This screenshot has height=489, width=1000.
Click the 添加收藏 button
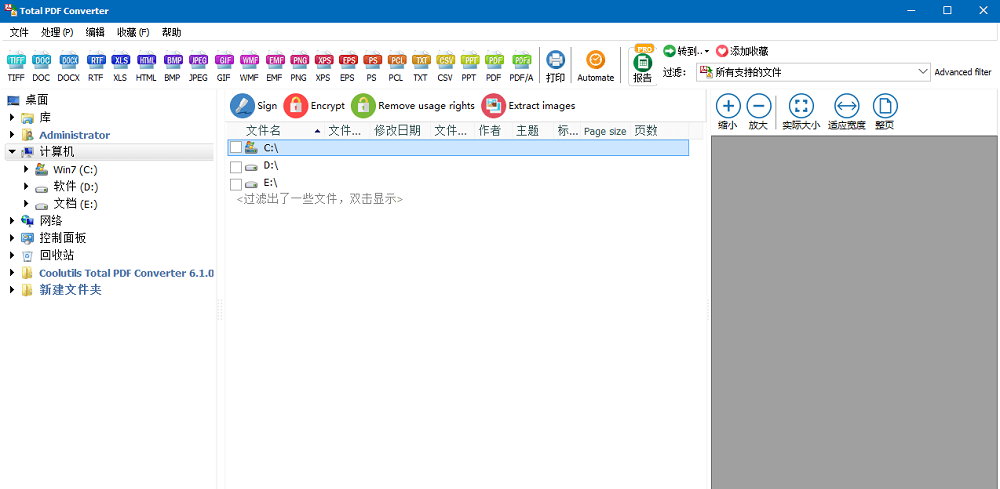[x=741, y=51]
